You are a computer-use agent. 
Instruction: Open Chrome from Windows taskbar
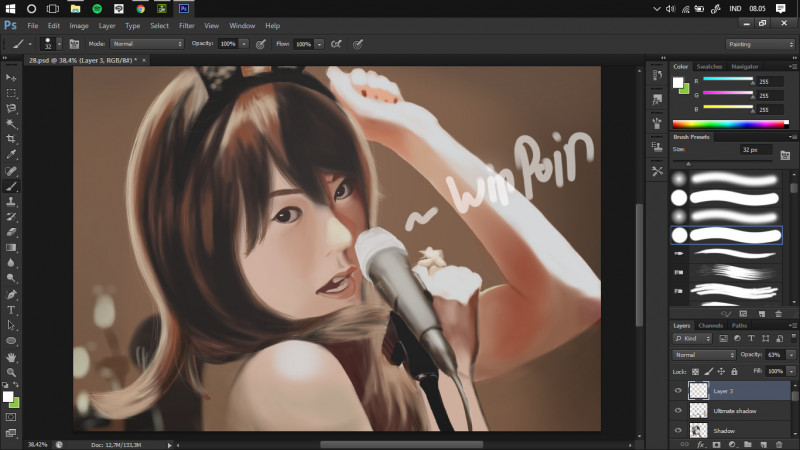point(140,9)
